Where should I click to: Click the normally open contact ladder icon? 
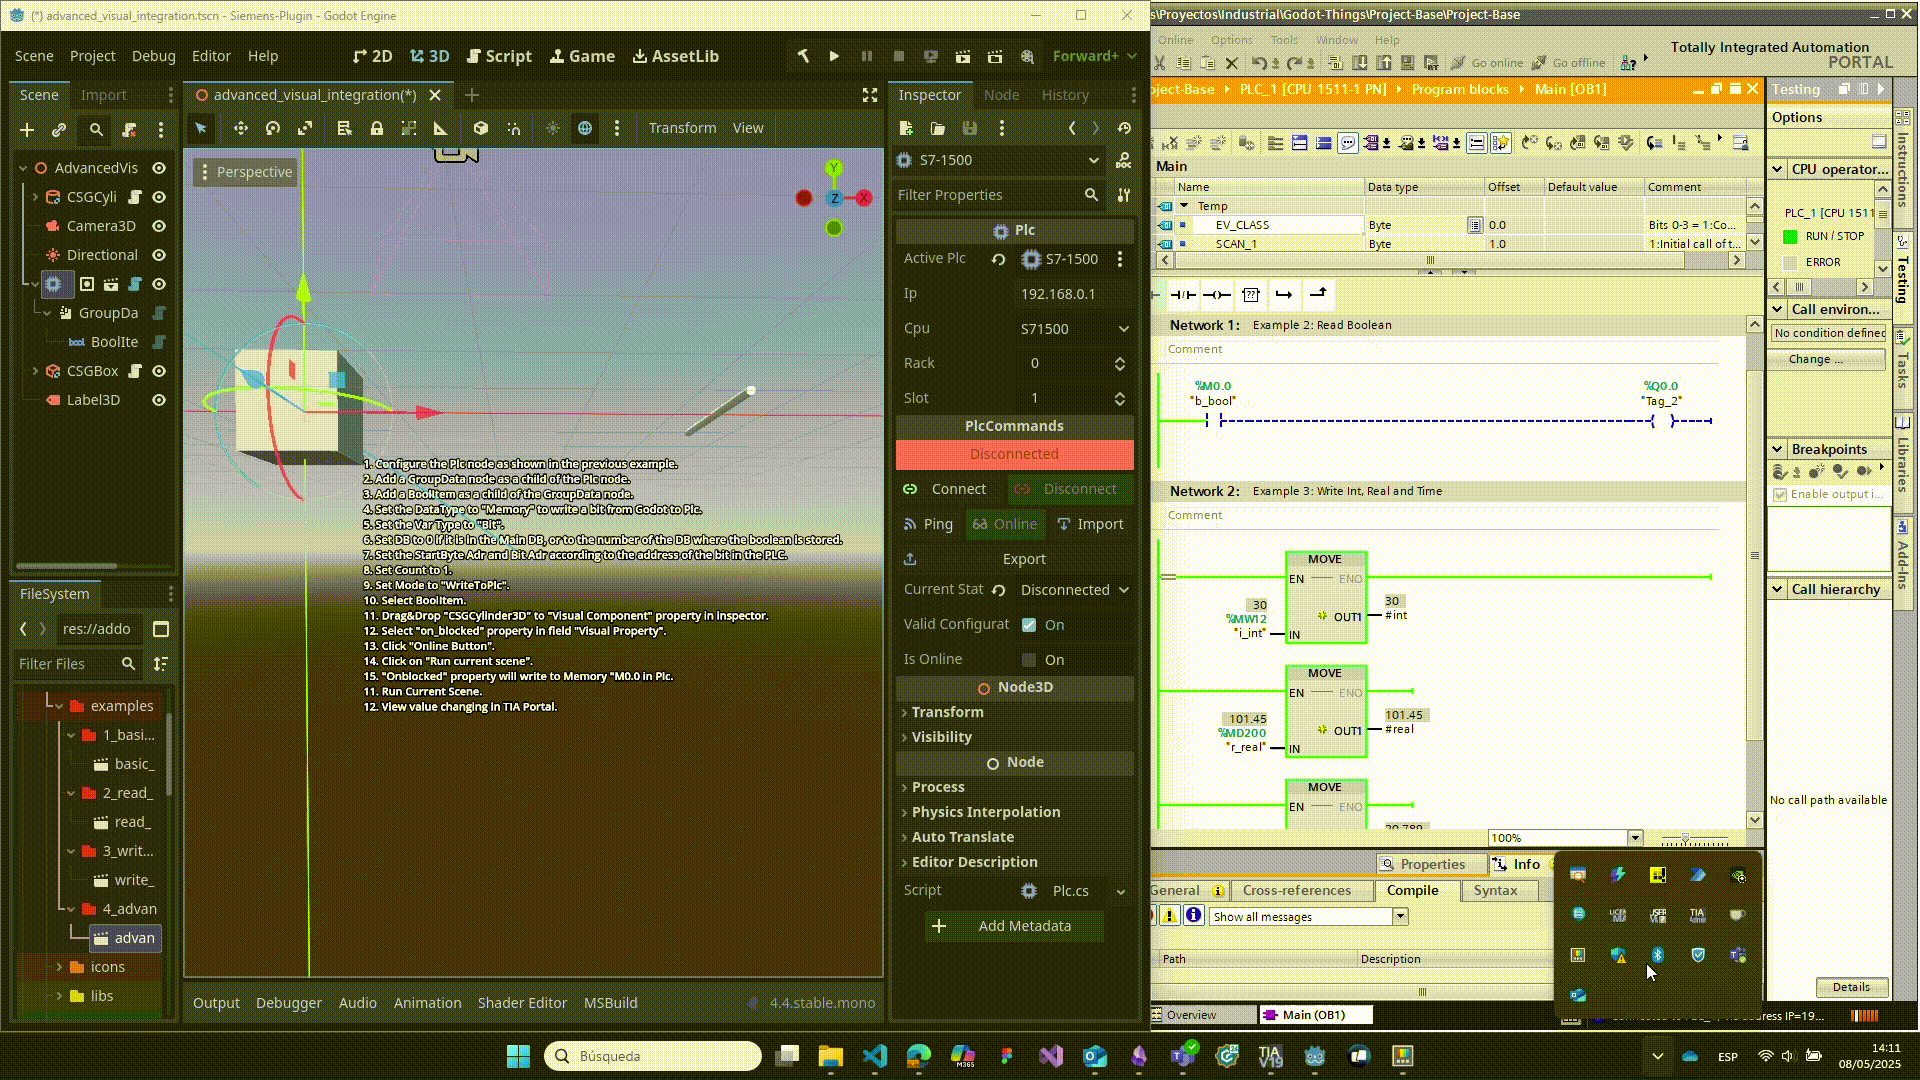coord(1182,294)
